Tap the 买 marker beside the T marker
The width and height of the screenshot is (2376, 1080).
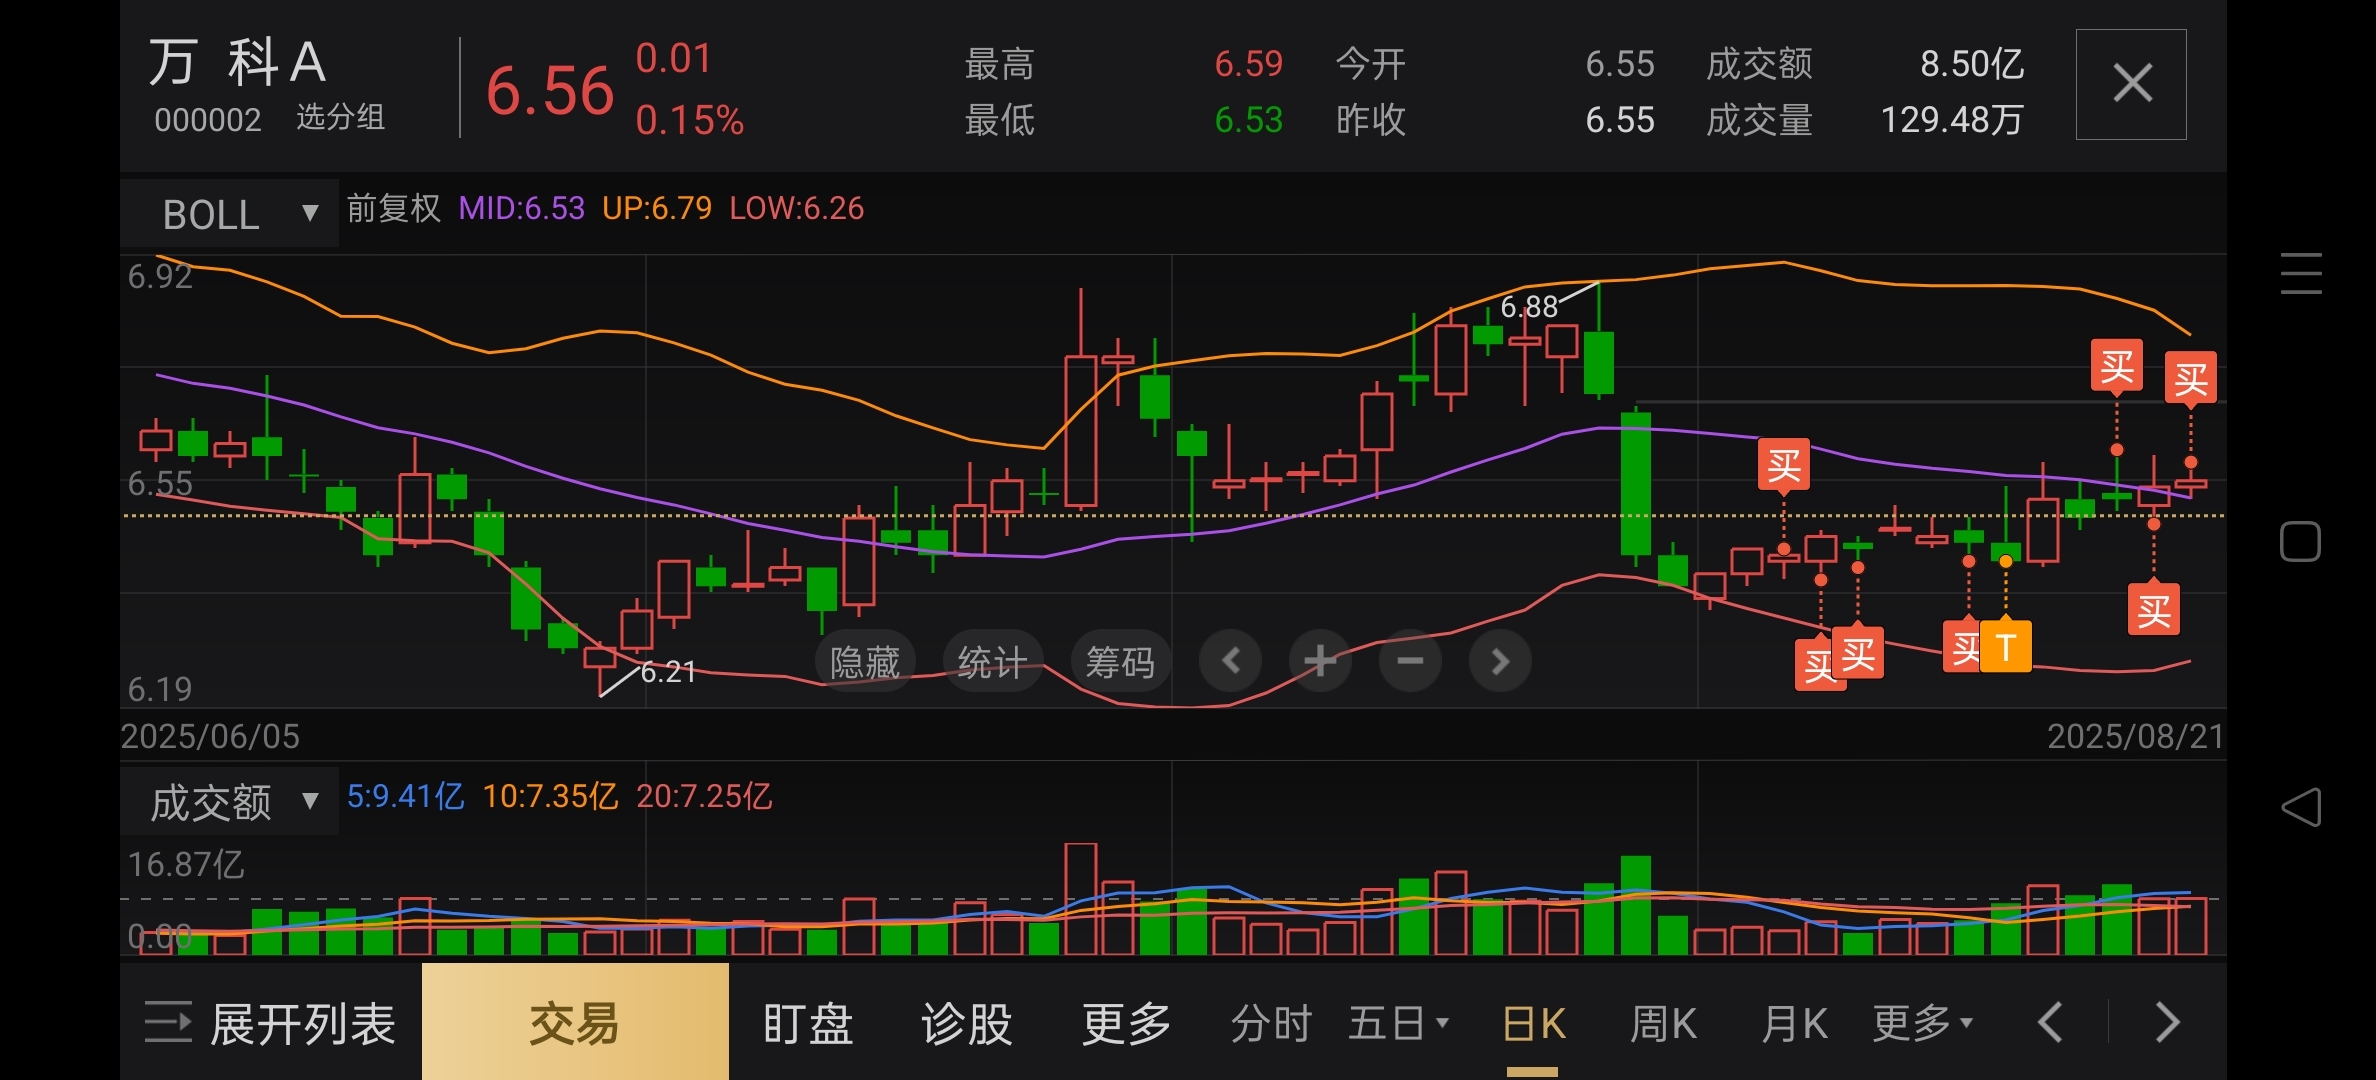click(1964, 647)
